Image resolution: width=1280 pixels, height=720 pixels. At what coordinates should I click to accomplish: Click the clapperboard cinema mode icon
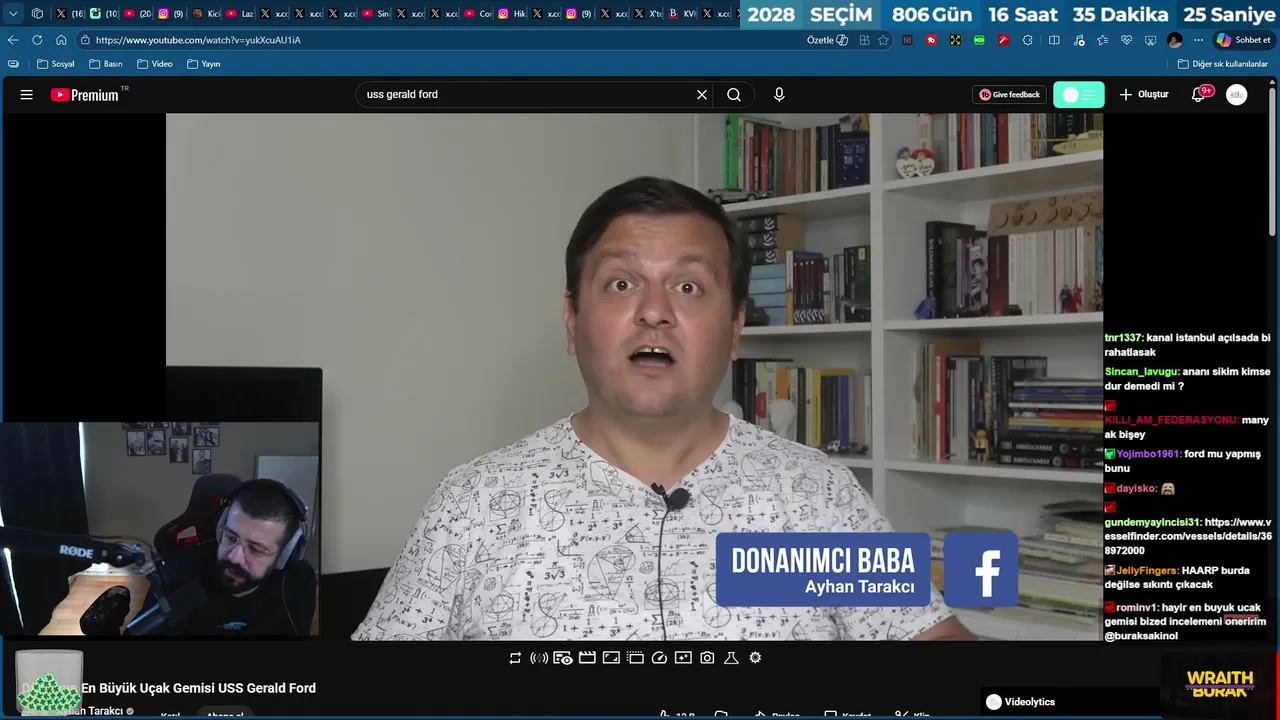point(587,658)
